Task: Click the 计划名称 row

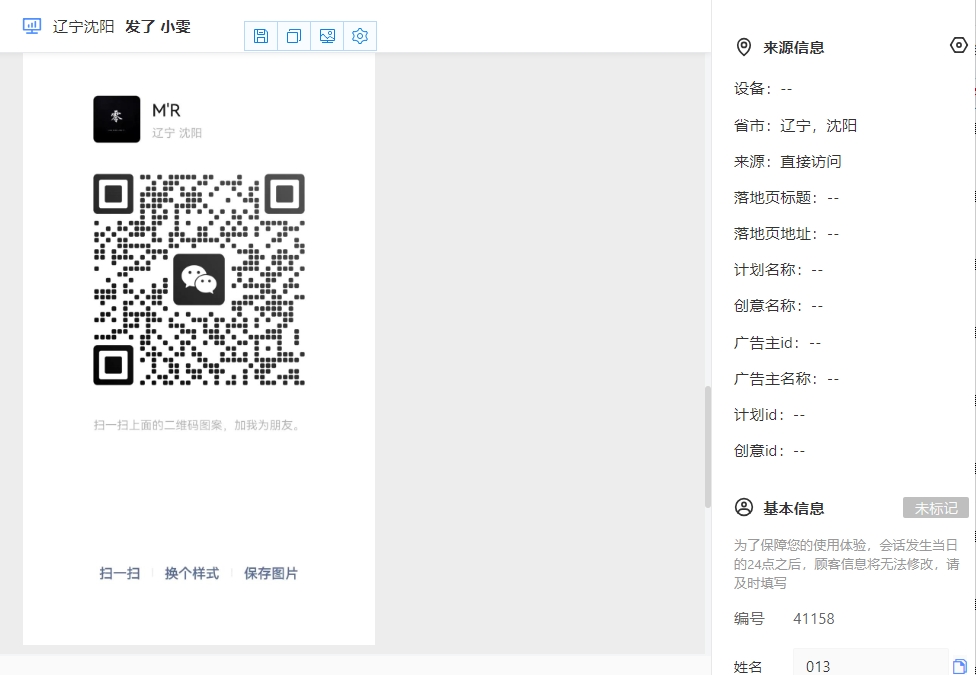Action: [x=778, y=270]
